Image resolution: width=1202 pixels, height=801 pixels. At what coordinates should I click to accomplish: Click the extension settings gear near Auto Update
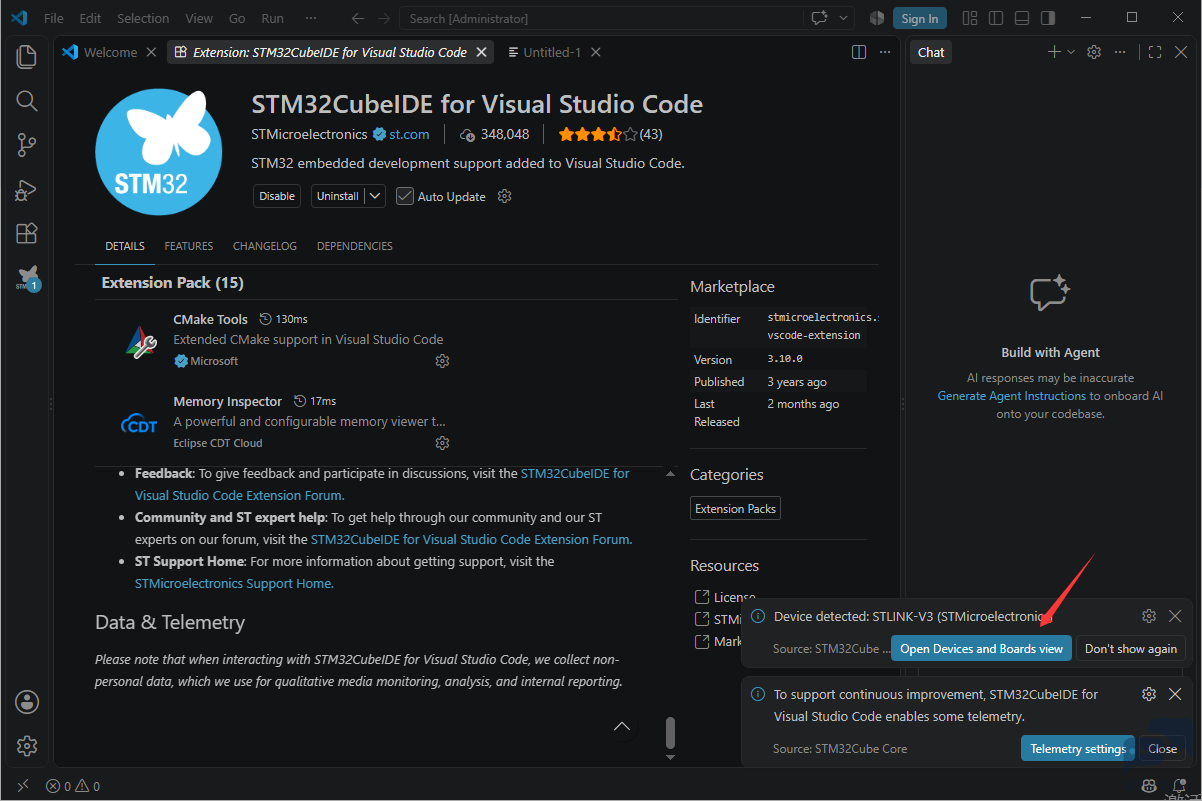point(505,196)
